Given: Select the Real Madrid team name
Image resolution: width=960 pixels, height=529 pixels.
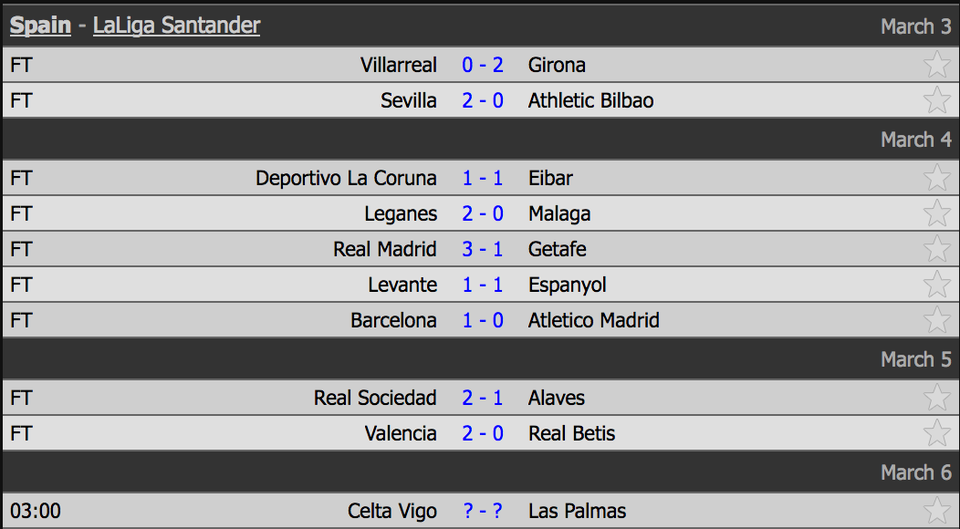Looking at the screenshot, I should 385,249.
